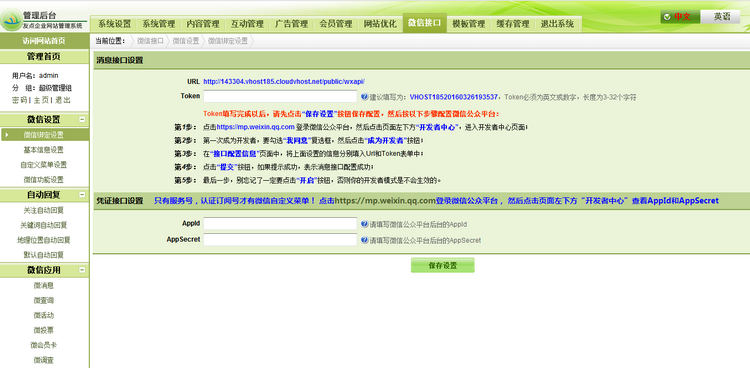The image size is (750, 368).
Task: Open the 互动管理 top menu
Action: [247, 24]
